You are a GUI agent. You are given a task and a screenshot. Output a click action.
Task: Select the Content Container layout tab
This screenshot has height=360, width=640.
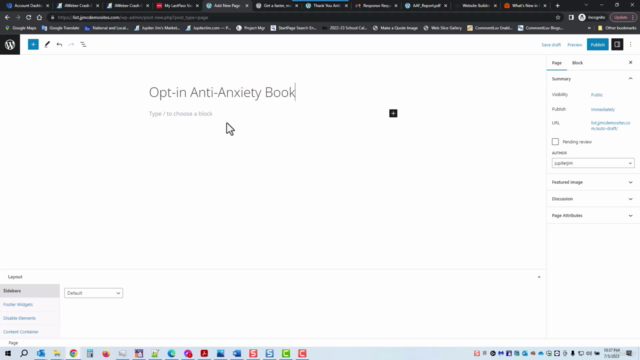coord(21,332)
